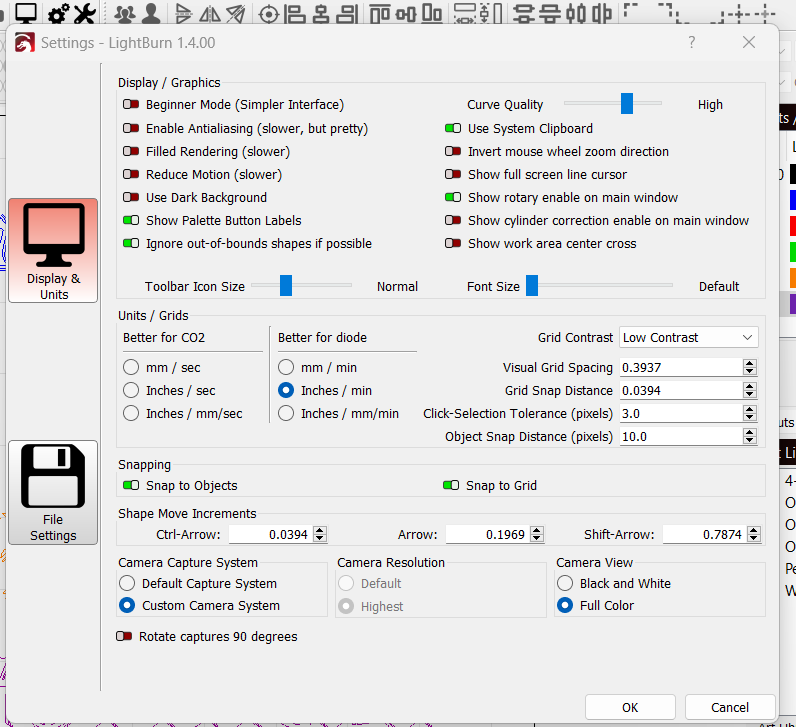
Task: Enable Use Dark Background
Action: click(131, 197)
